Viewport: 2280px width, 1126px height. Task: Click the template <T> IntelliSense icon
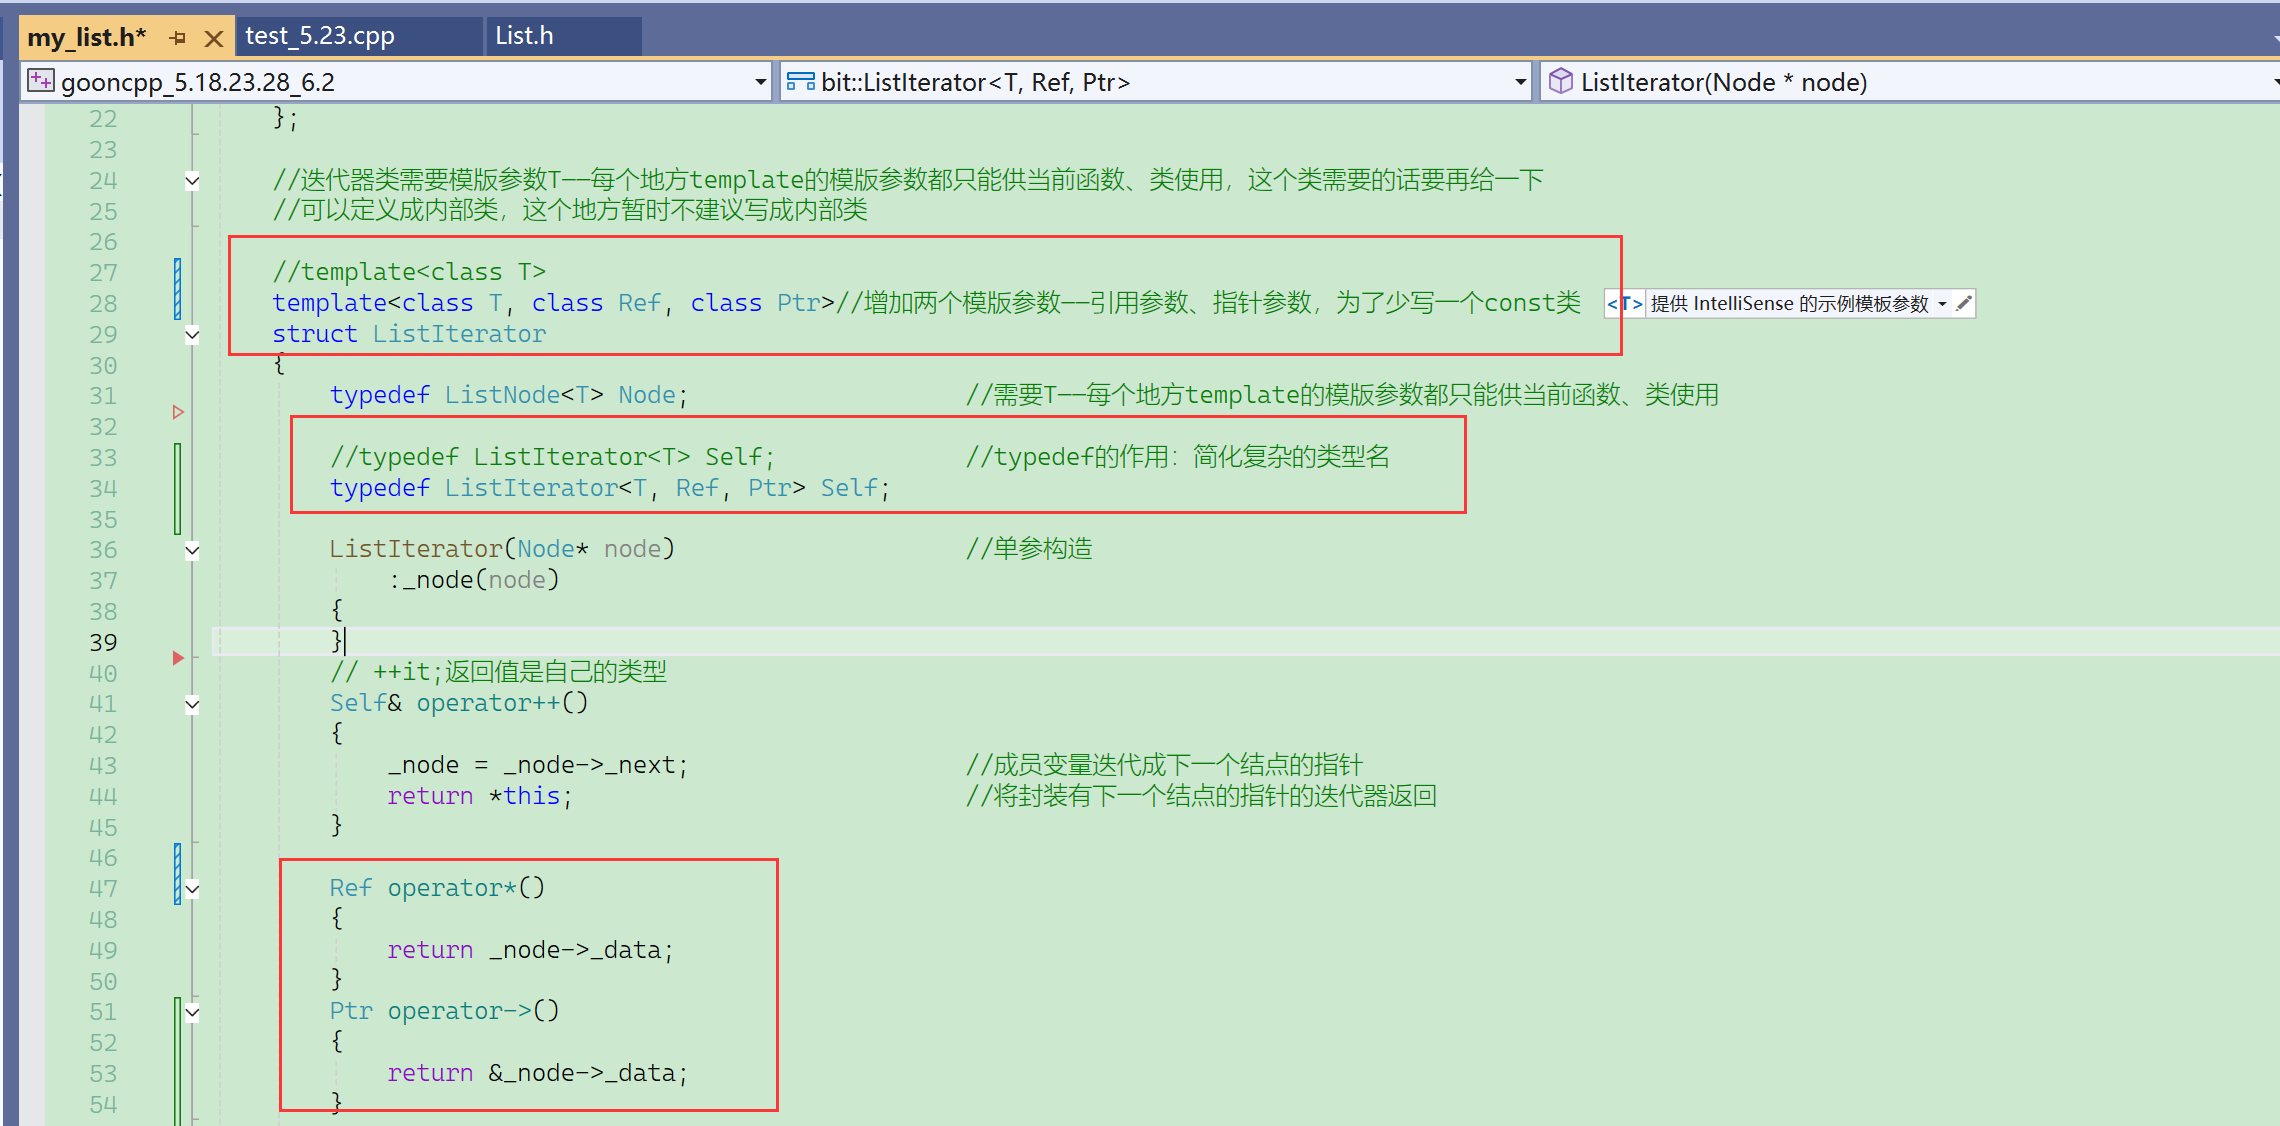(x=1624, y=303)
